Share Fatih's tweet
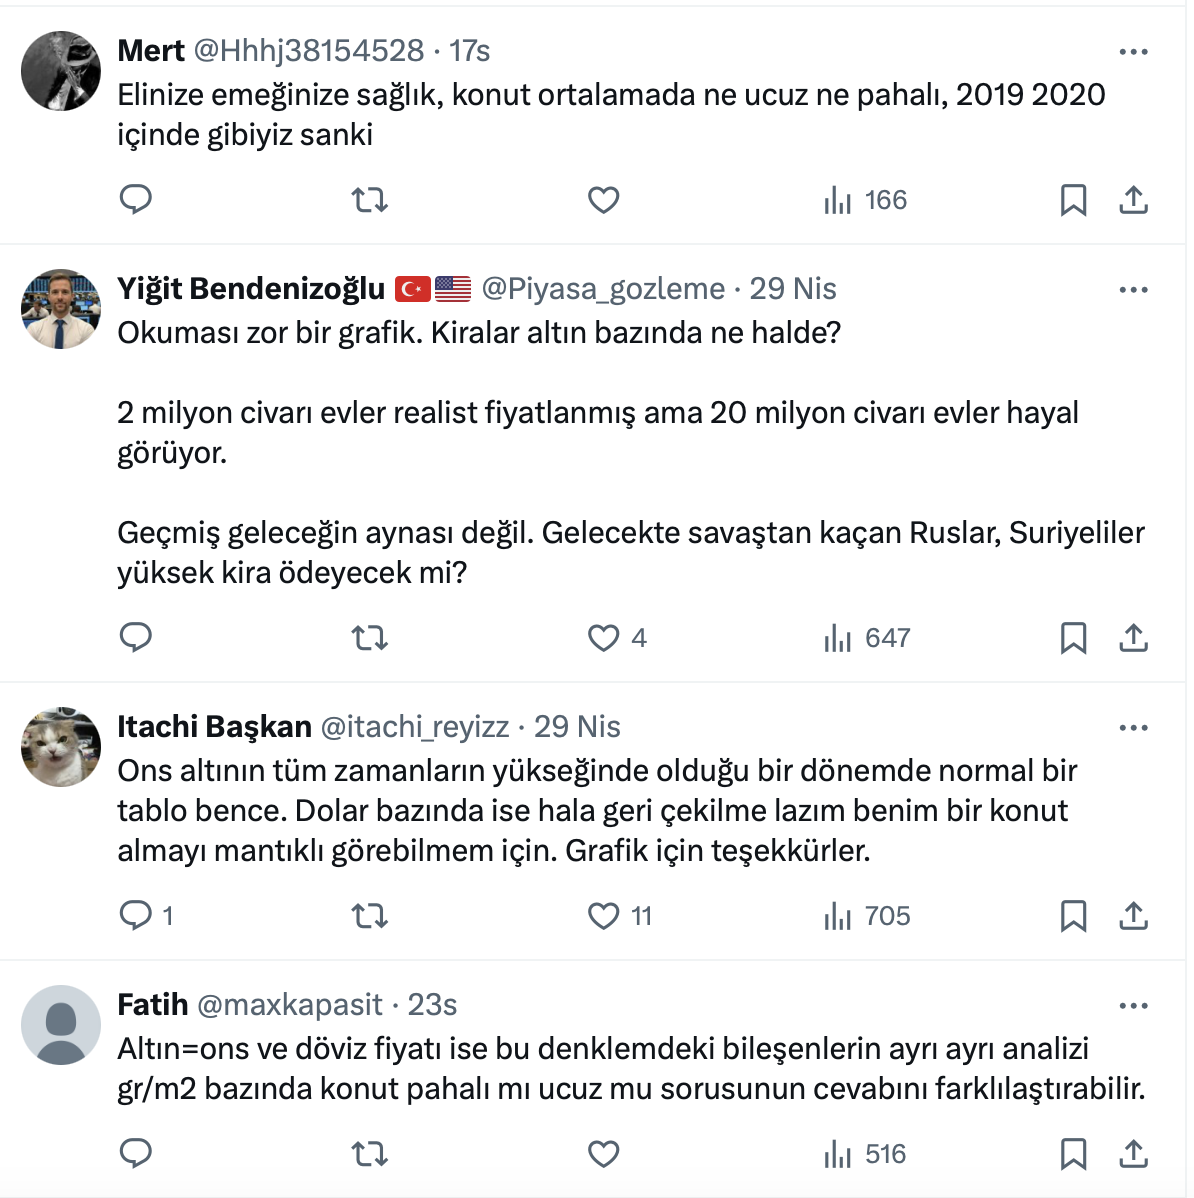This screenshot has width=1194, height=1198. (1133, 1154)
